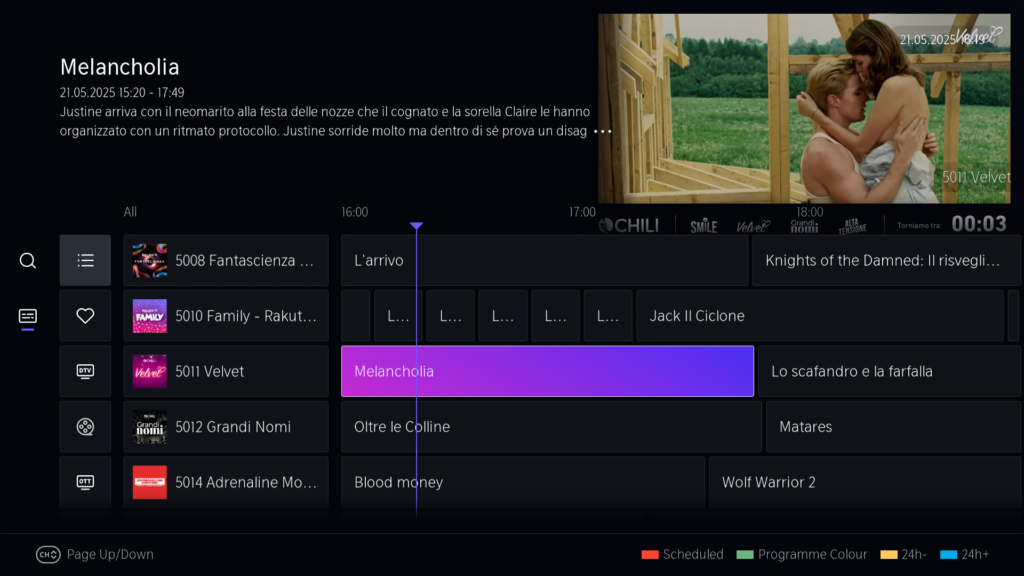The width and height of the screenshot is (1024, 576).
Task: Filter channels by DTT icon
Action: pos(85,482)
